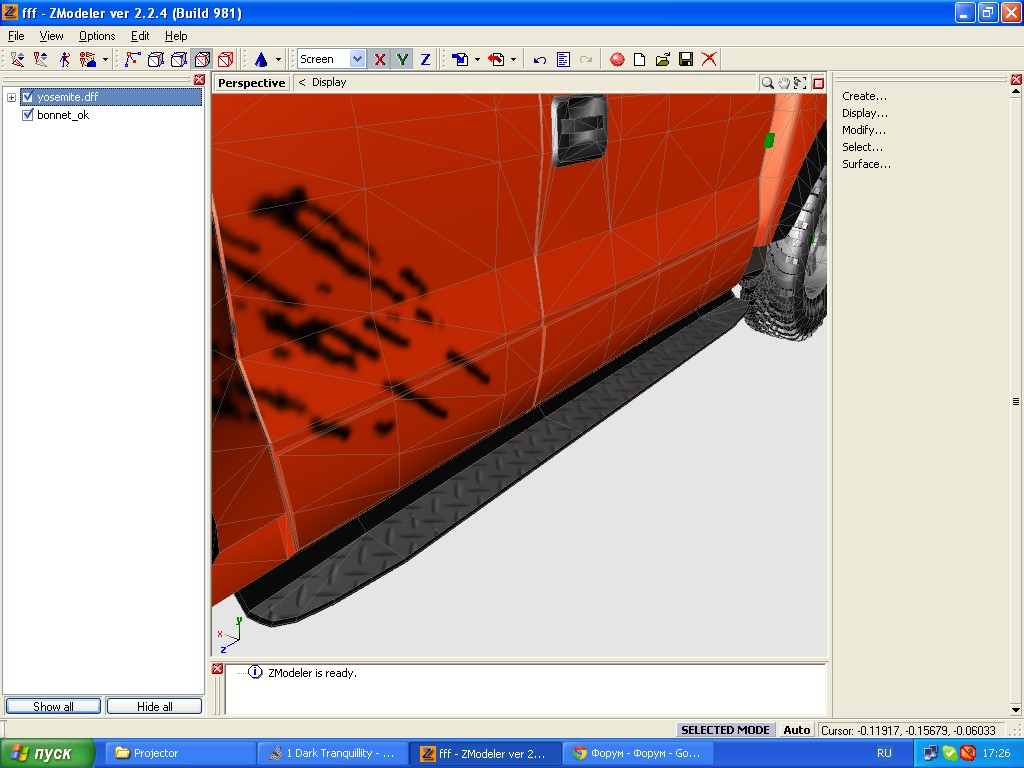This screenshot has width=1024, height=768.
Task: Open dropdown arrow next to blue cone
Action: click(x=278, y=59)
